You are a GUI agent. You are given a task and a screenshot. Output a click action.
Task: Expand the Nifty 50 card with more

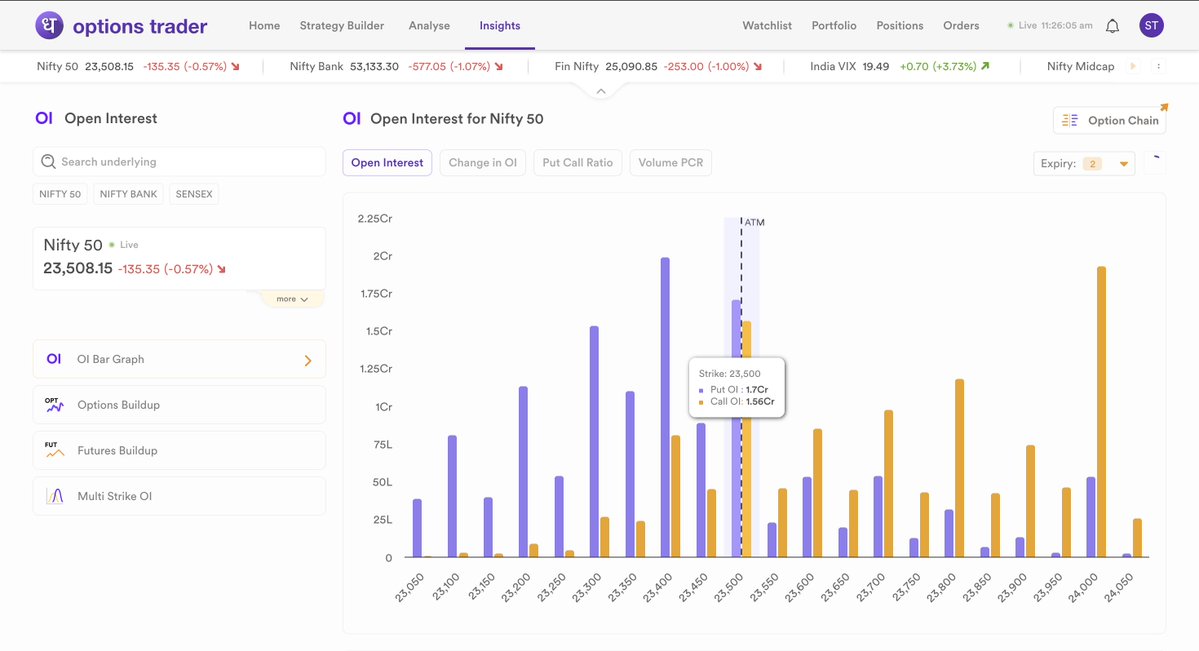tap(292, 299)
